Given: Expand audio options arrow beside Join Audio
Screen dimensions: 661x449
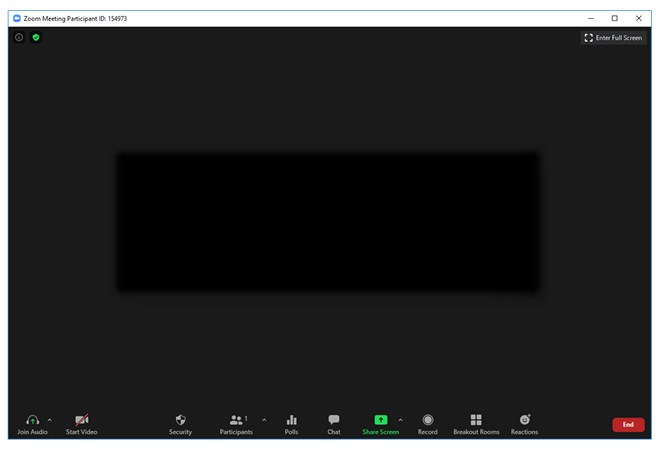Looking at the screenshot, I should [x=50, y=420].
